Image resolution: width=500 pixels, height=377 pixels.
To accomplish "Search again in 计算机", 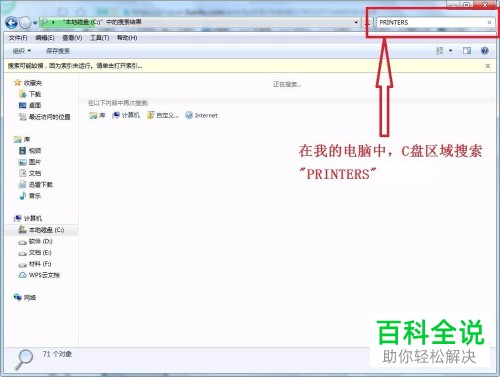I will tap(126, 115).
